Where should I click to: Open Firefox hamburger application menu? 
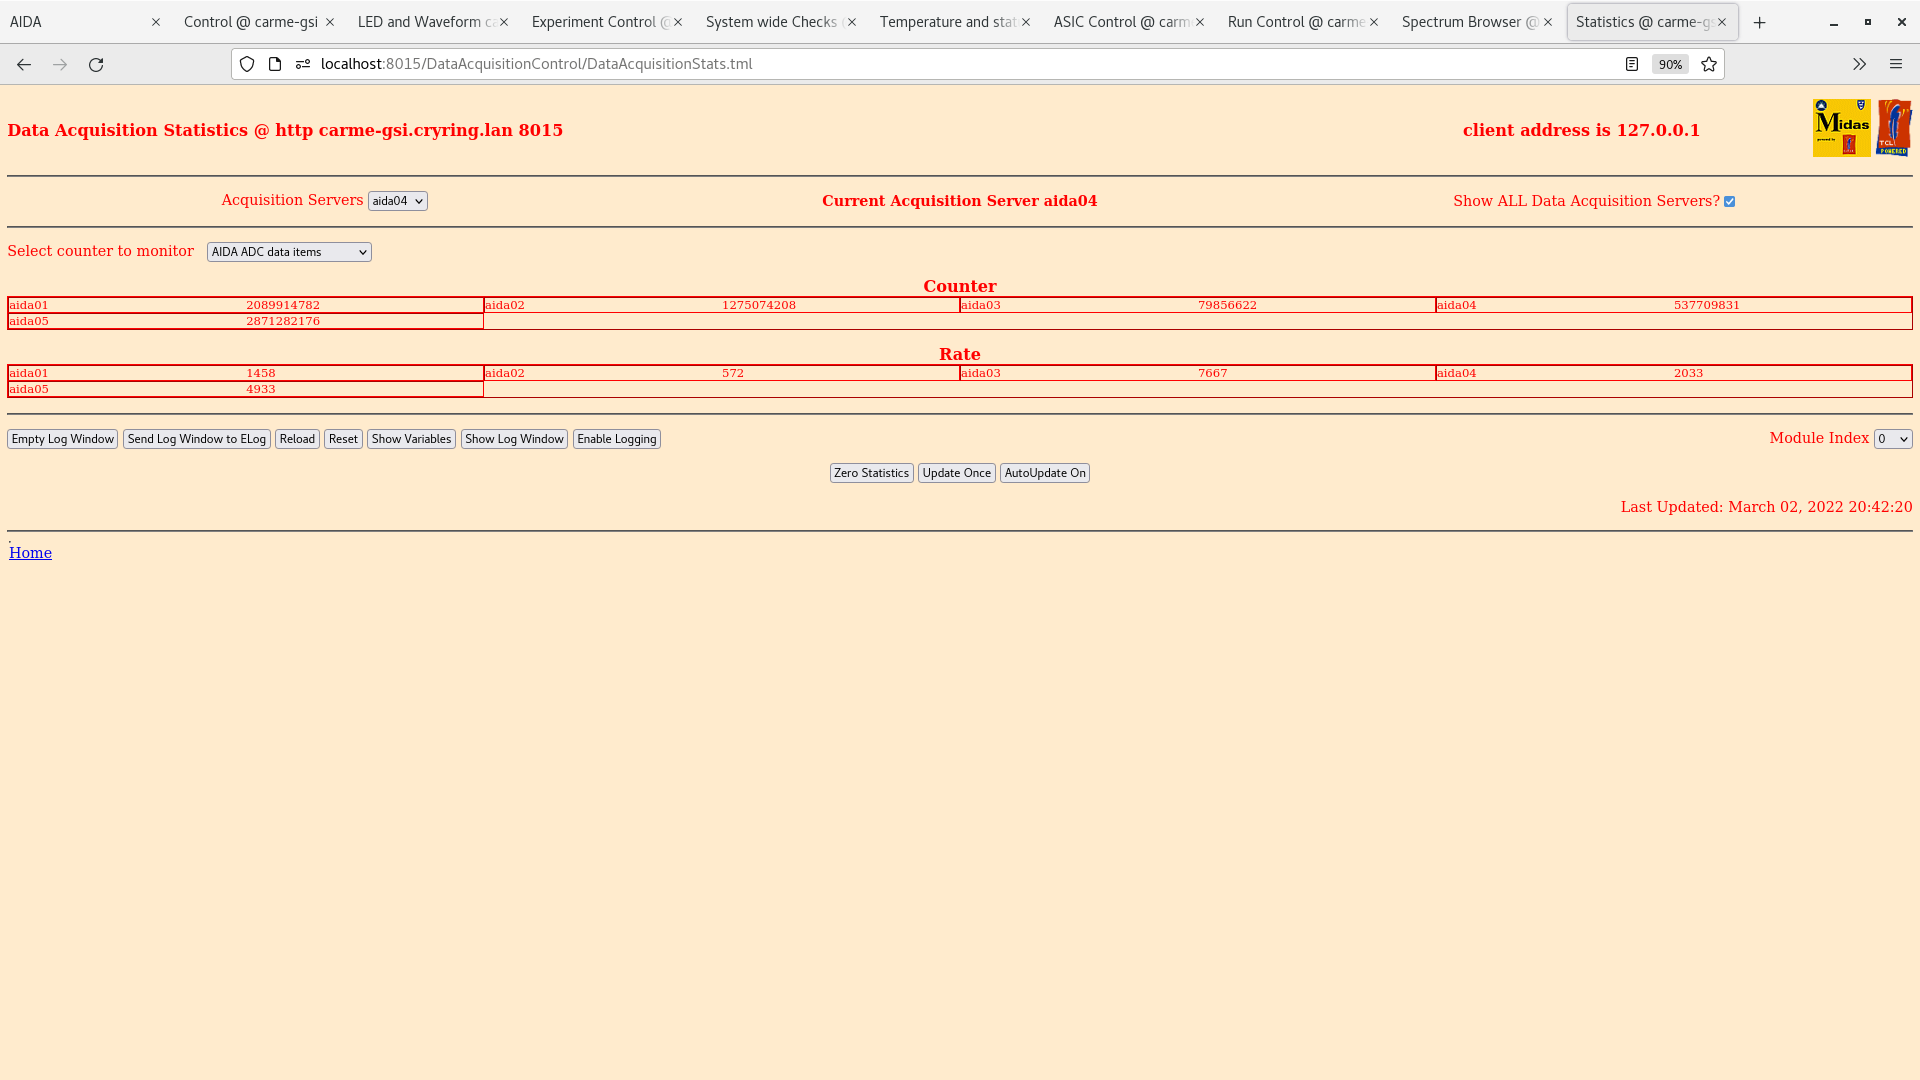(x=1896, y=64)
